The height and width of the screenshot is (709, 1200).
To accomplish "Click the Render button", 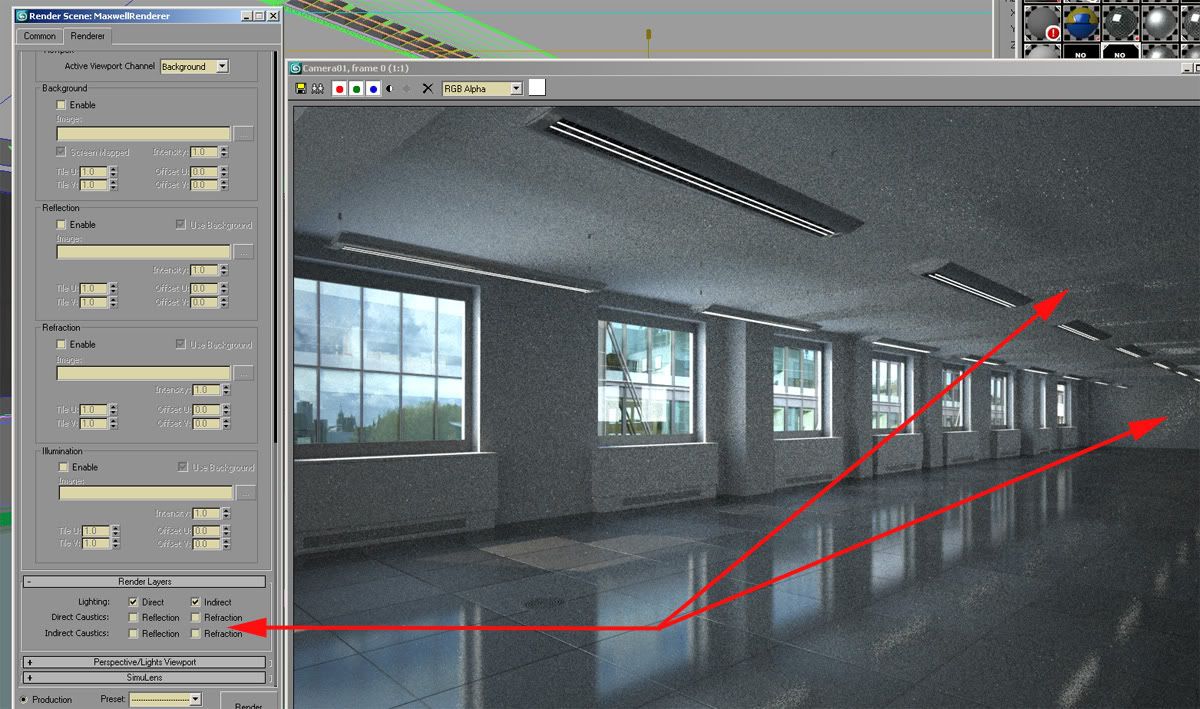I will click(x=248, y=703).
